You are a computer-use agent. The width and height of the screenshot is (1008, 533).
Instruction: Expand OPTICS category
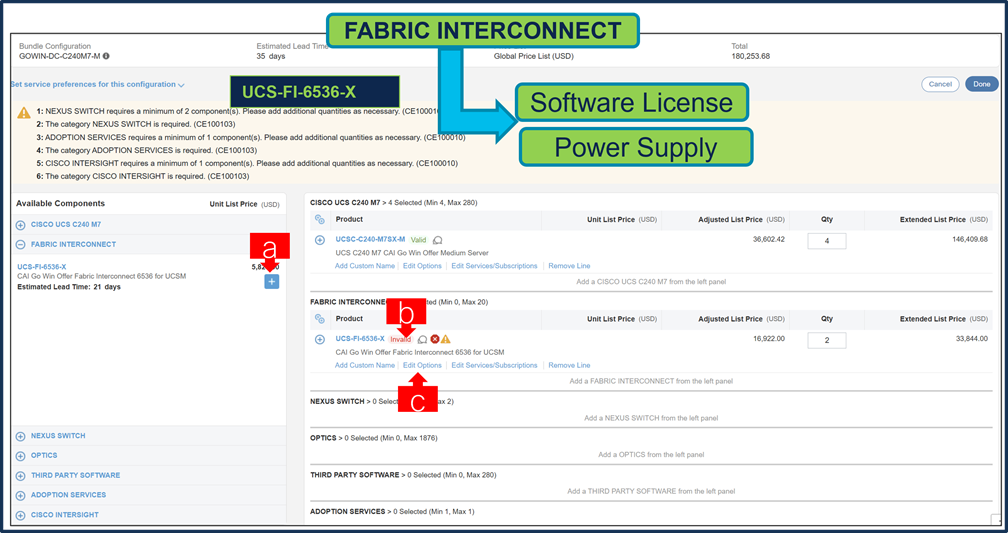click(x=21, y=456)
